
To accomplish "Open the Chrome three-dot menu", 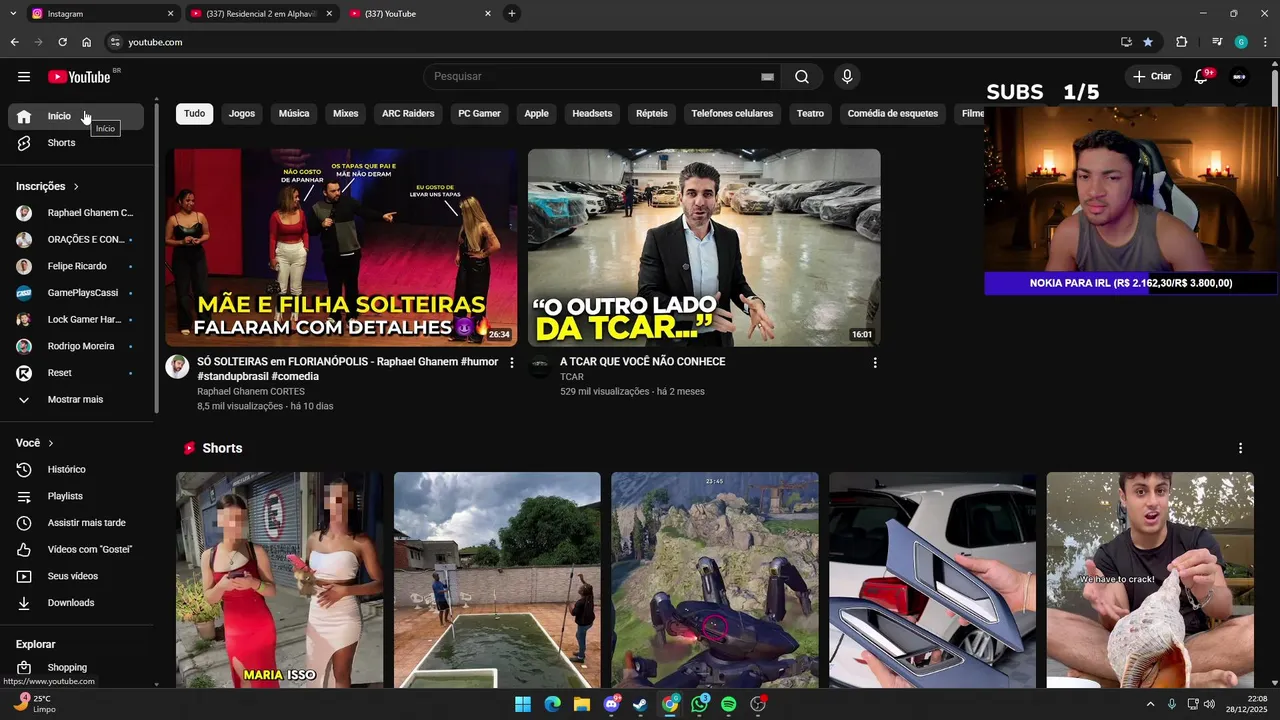I will click(1265, 42).
